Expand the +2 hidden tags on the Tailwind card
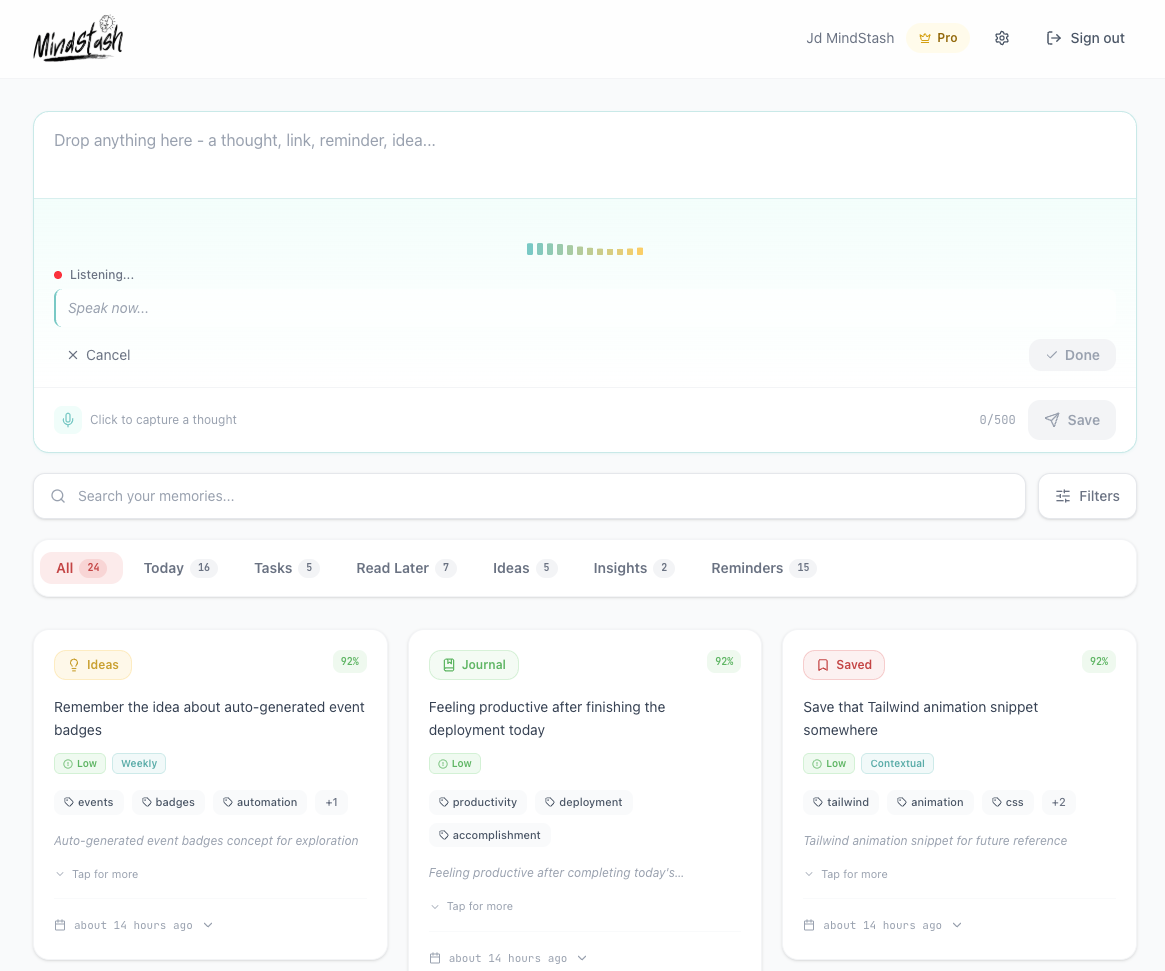 point(1058,801)
